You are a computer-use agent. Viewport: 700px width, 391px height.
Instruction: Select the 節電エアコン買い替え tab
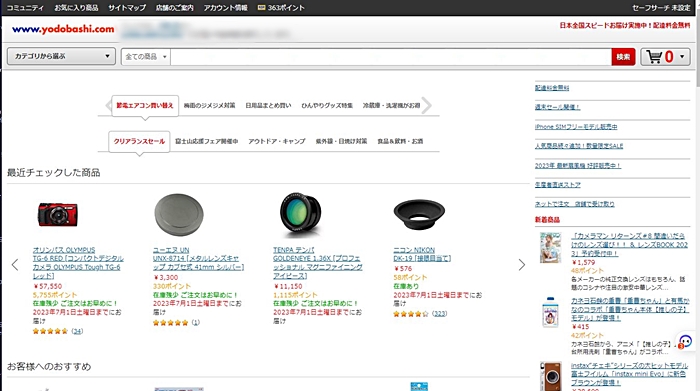tap(145, 106)
